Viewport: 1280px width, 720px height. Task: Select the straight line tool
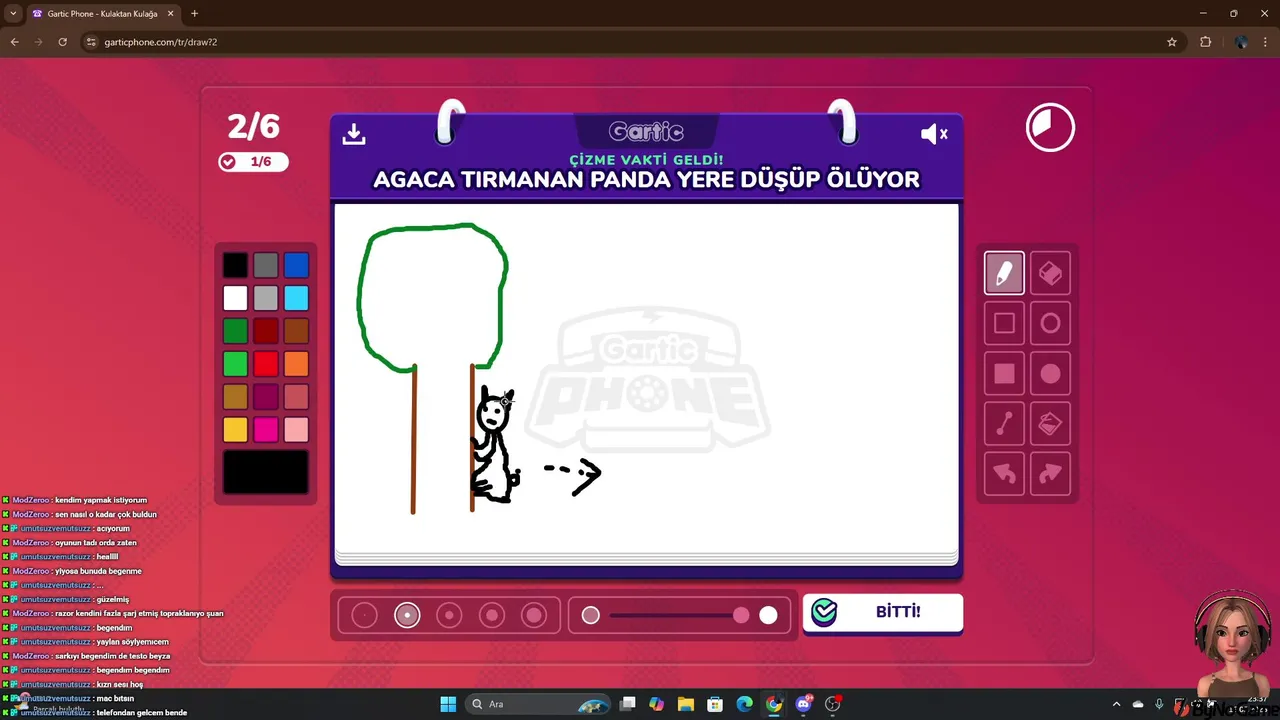pos(1004,424)
